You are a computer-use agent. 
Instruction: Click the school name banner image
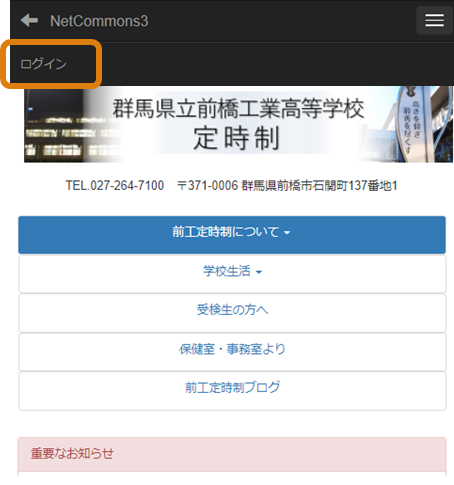click(238, 124)
